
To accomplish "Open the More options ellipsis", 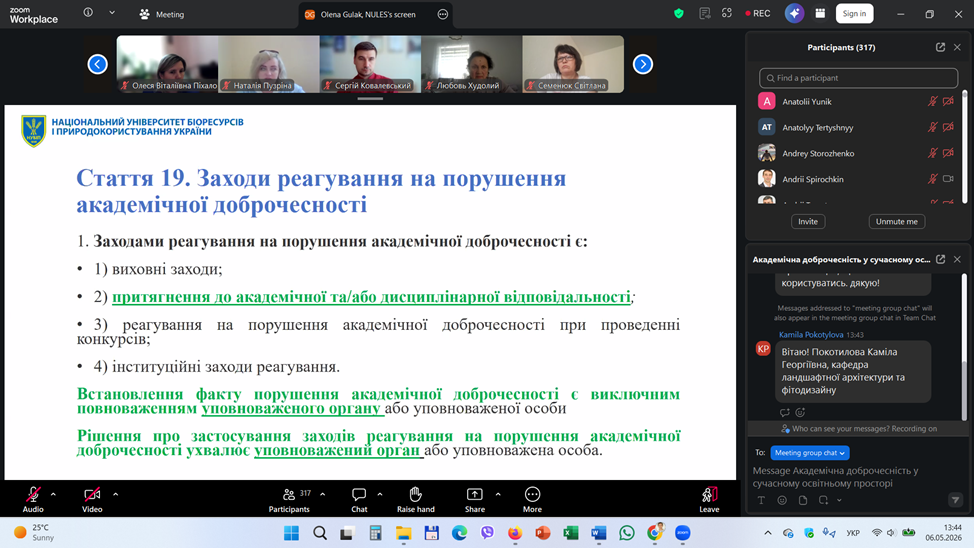I will pyautogui.click(x=532, y=500).
